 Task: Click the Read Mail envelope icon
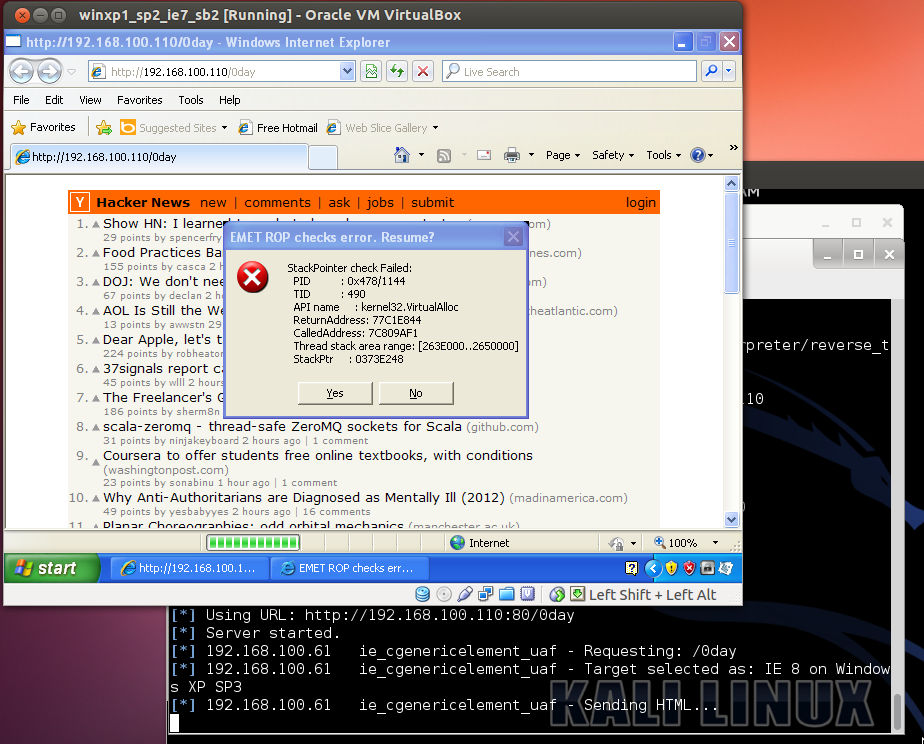click(x=484, y=155)
